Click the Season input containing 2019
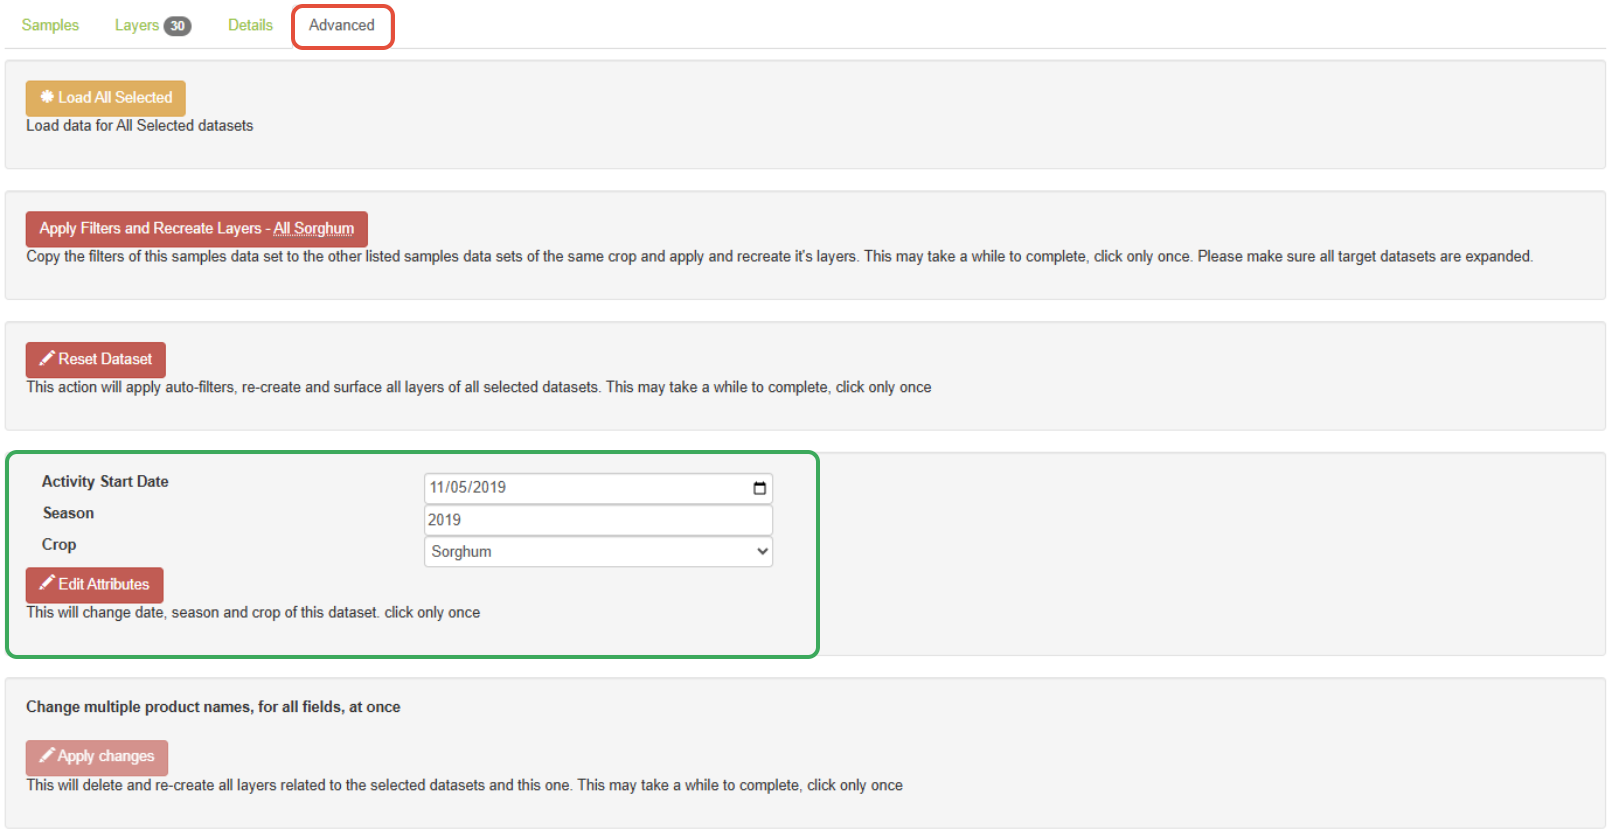 [598, 520]
